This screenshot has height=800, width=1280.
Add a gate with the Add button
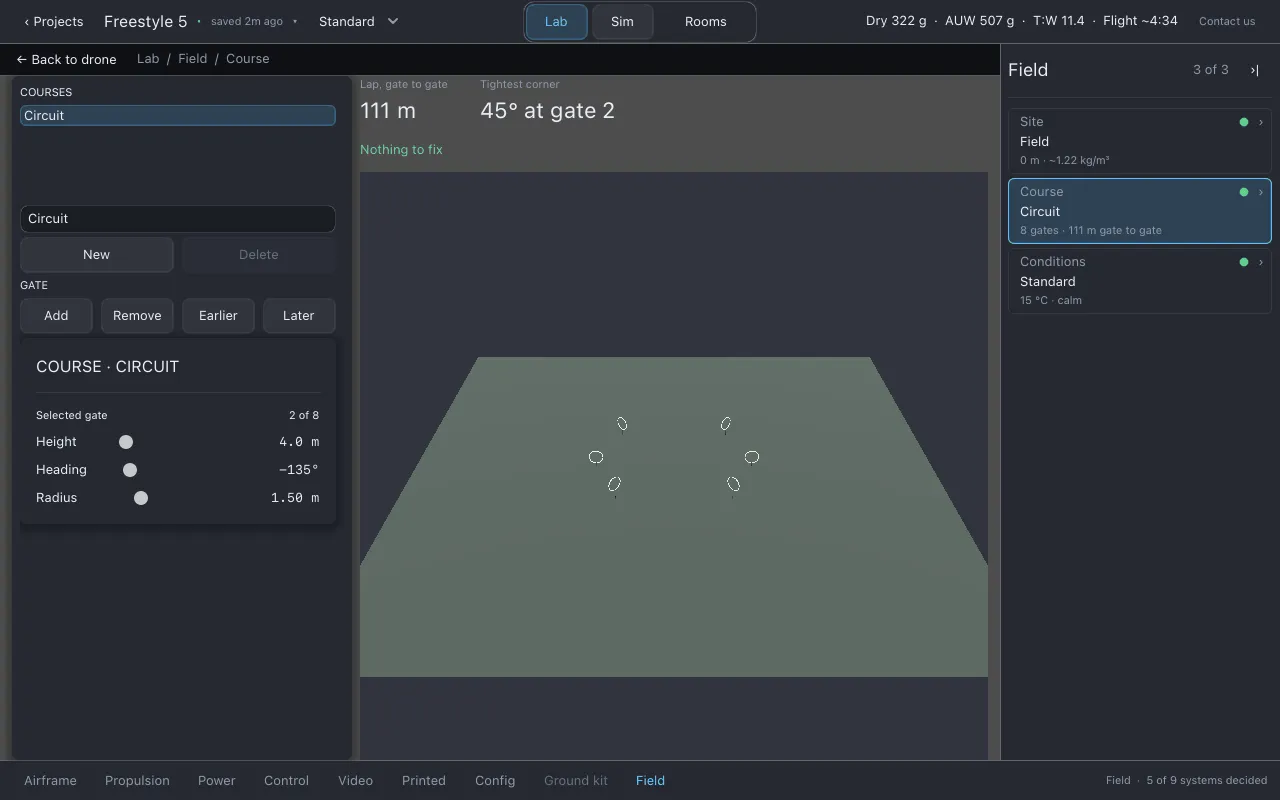pos(56,316)
